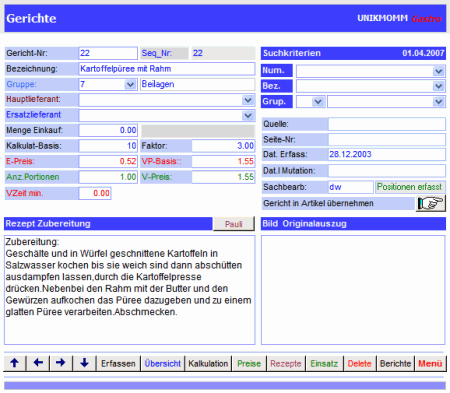
Task: Click the left arrow navigation button
Action: pyautogui.click(x=38, y=363)
